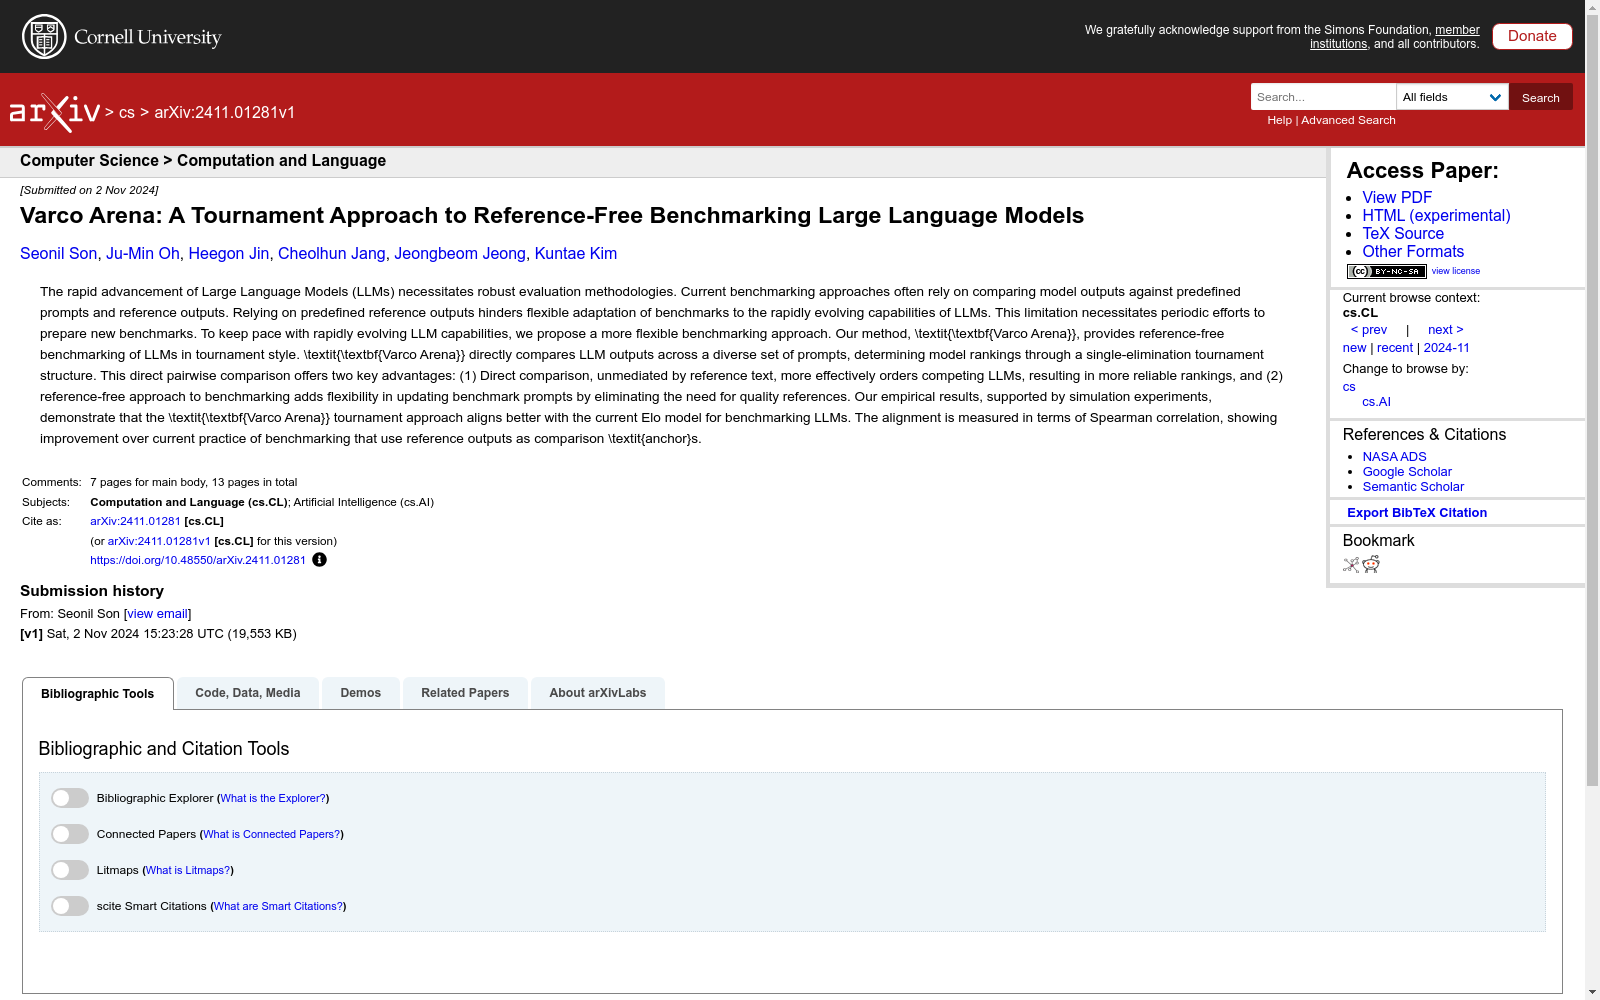
Task: Click the Cornell University logo
Action: click(x=122, y=37)
